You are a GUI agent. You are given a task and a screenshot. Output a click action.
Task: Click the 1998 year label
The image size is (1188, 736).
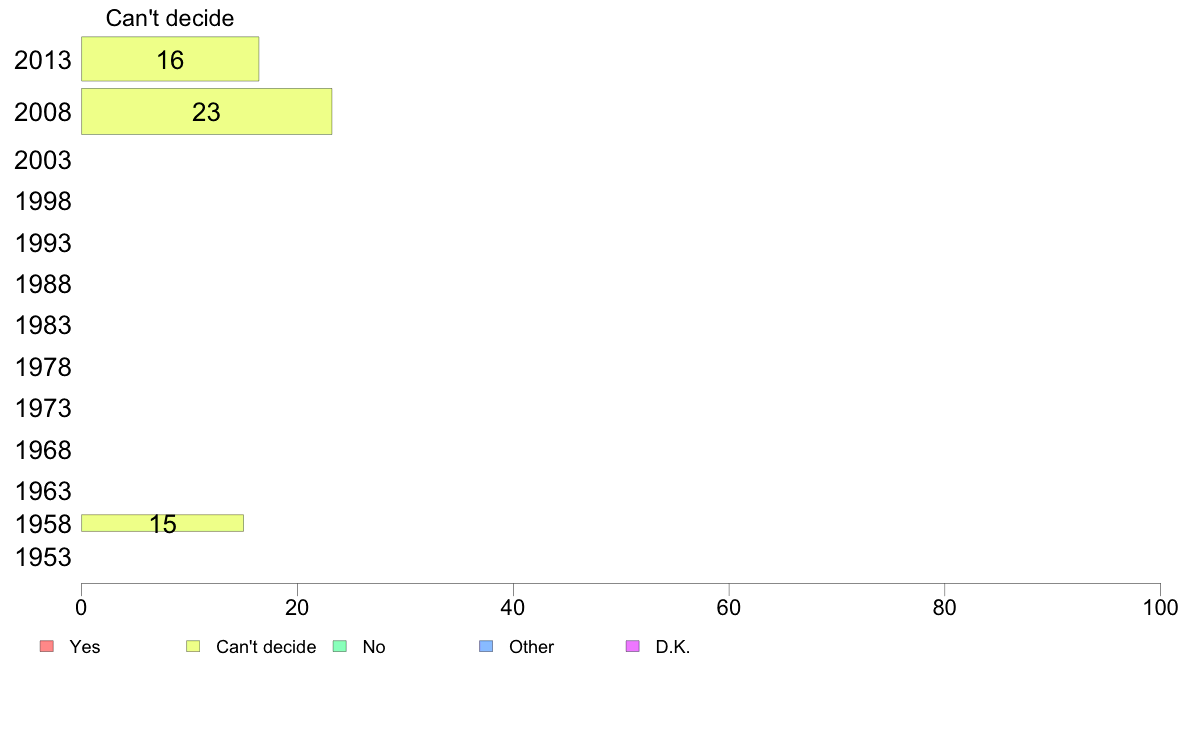(x=43, y=202)
